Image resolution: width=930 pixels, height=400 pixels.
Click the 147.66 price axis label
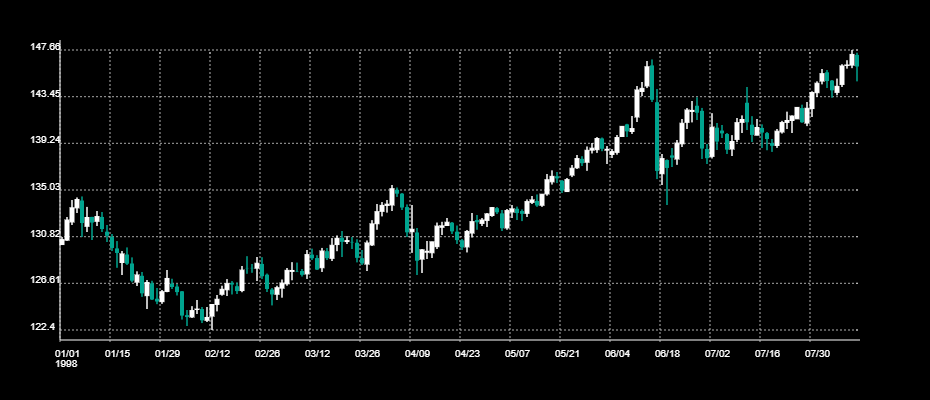coord(45,47)
